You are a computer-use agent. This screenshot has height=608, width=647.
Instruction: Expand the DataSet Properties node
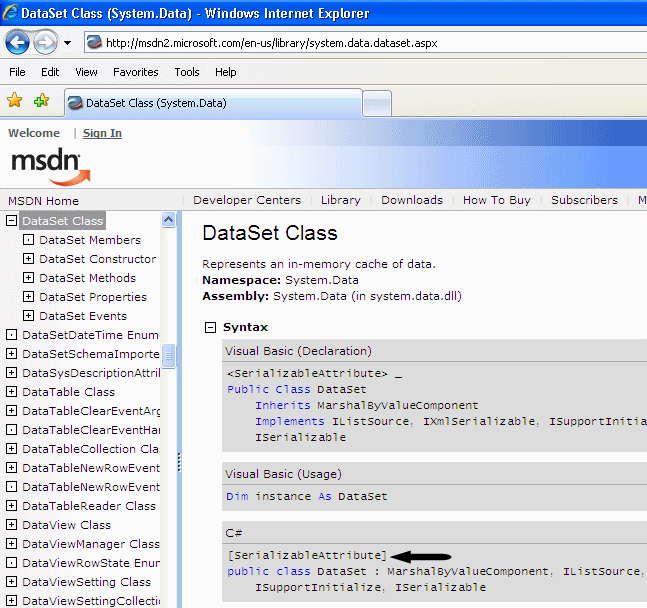pyautogui.click(x=28, y=296)
